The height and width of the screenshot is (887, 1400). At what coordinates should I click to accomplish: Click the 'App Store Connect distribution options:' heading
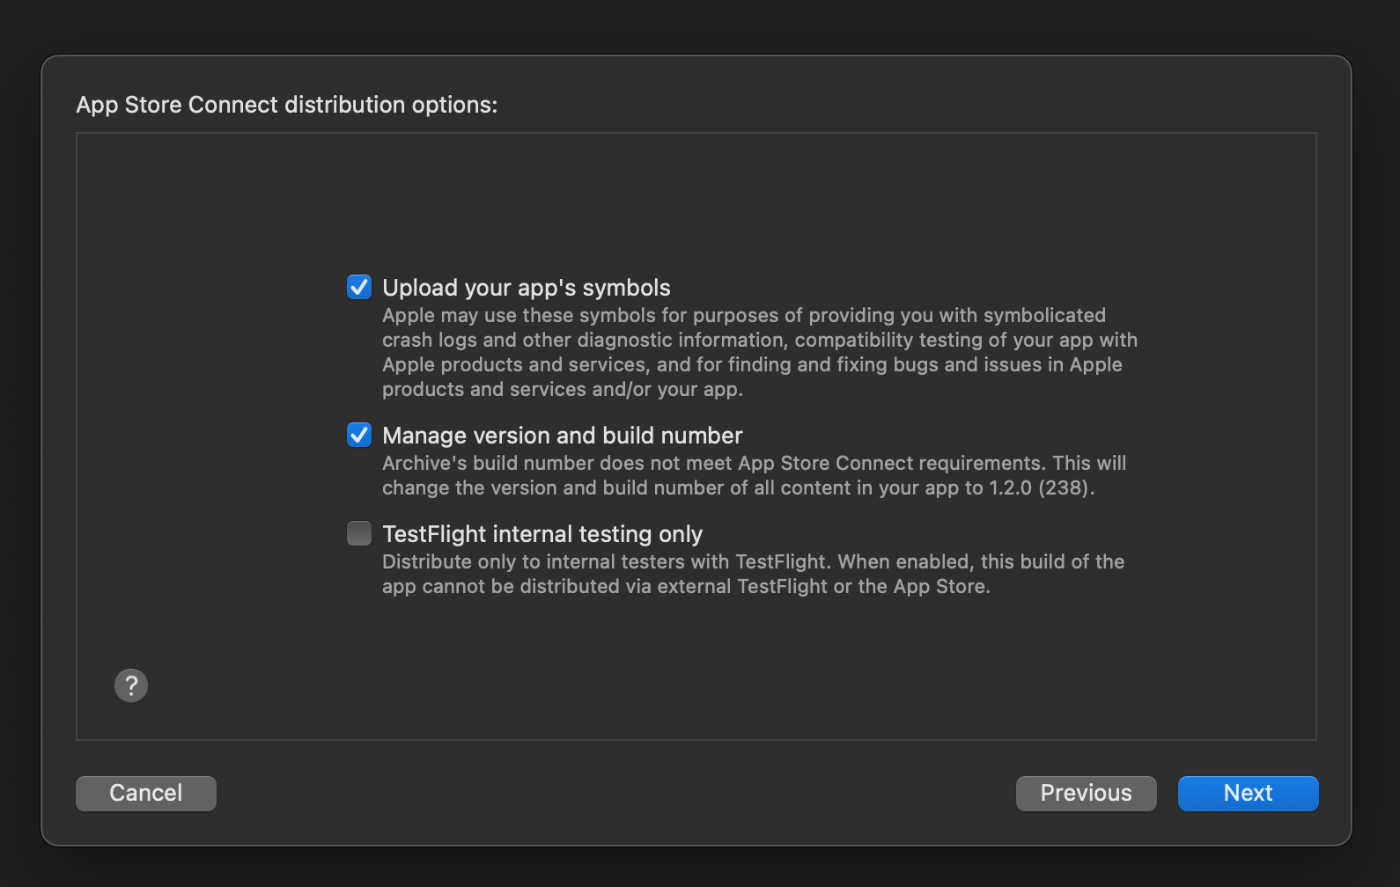click(287, 105)
